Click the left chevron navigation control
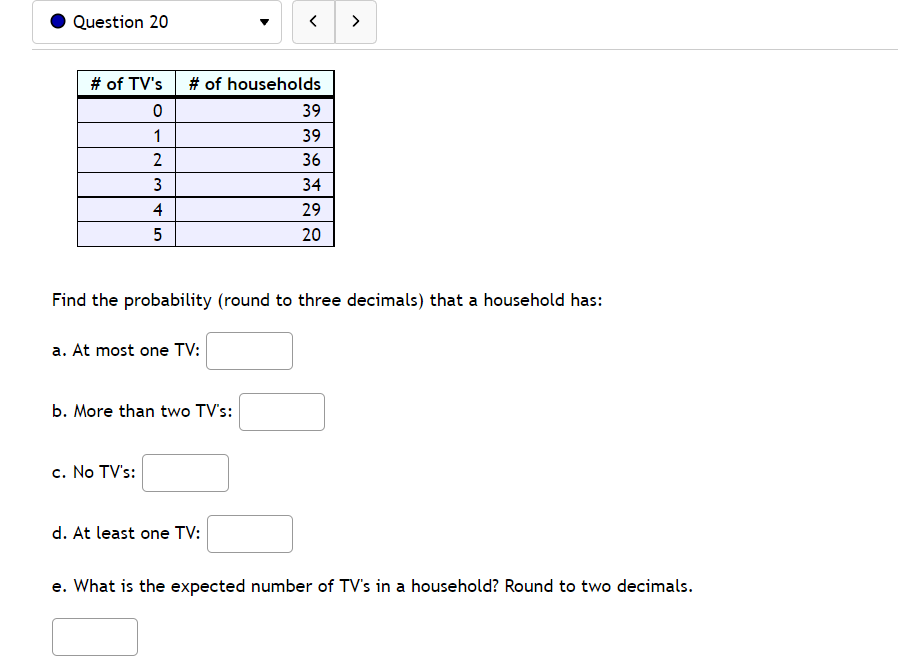The height and width of the screenshot is (670, 898). [x=313, y=21]
